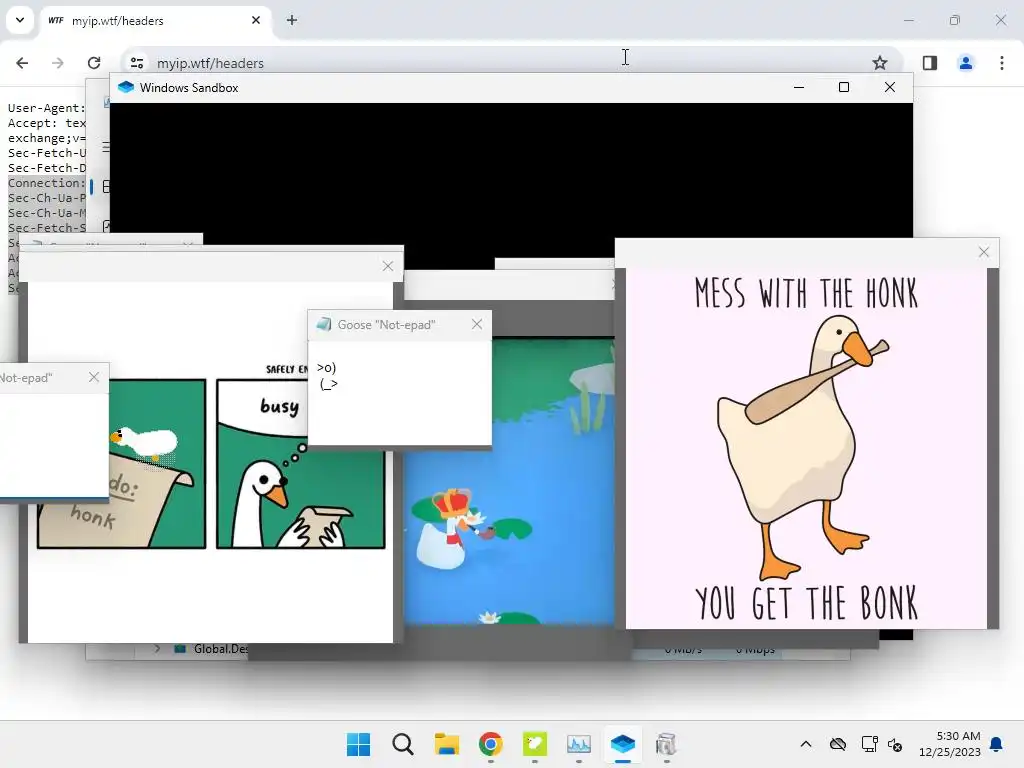Viewport: 1024px width, 768px height.
Task: Open Chrome's tab search dropdown
Action: coord(20,20)
